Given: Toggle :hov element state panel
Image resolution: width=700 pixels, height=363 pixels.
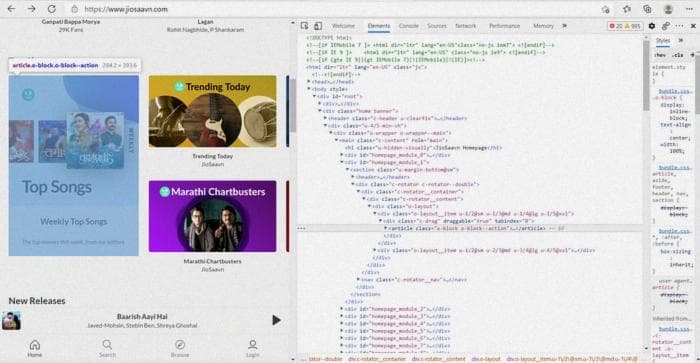Looking at the screenshot, I should (x=660, y=55).
